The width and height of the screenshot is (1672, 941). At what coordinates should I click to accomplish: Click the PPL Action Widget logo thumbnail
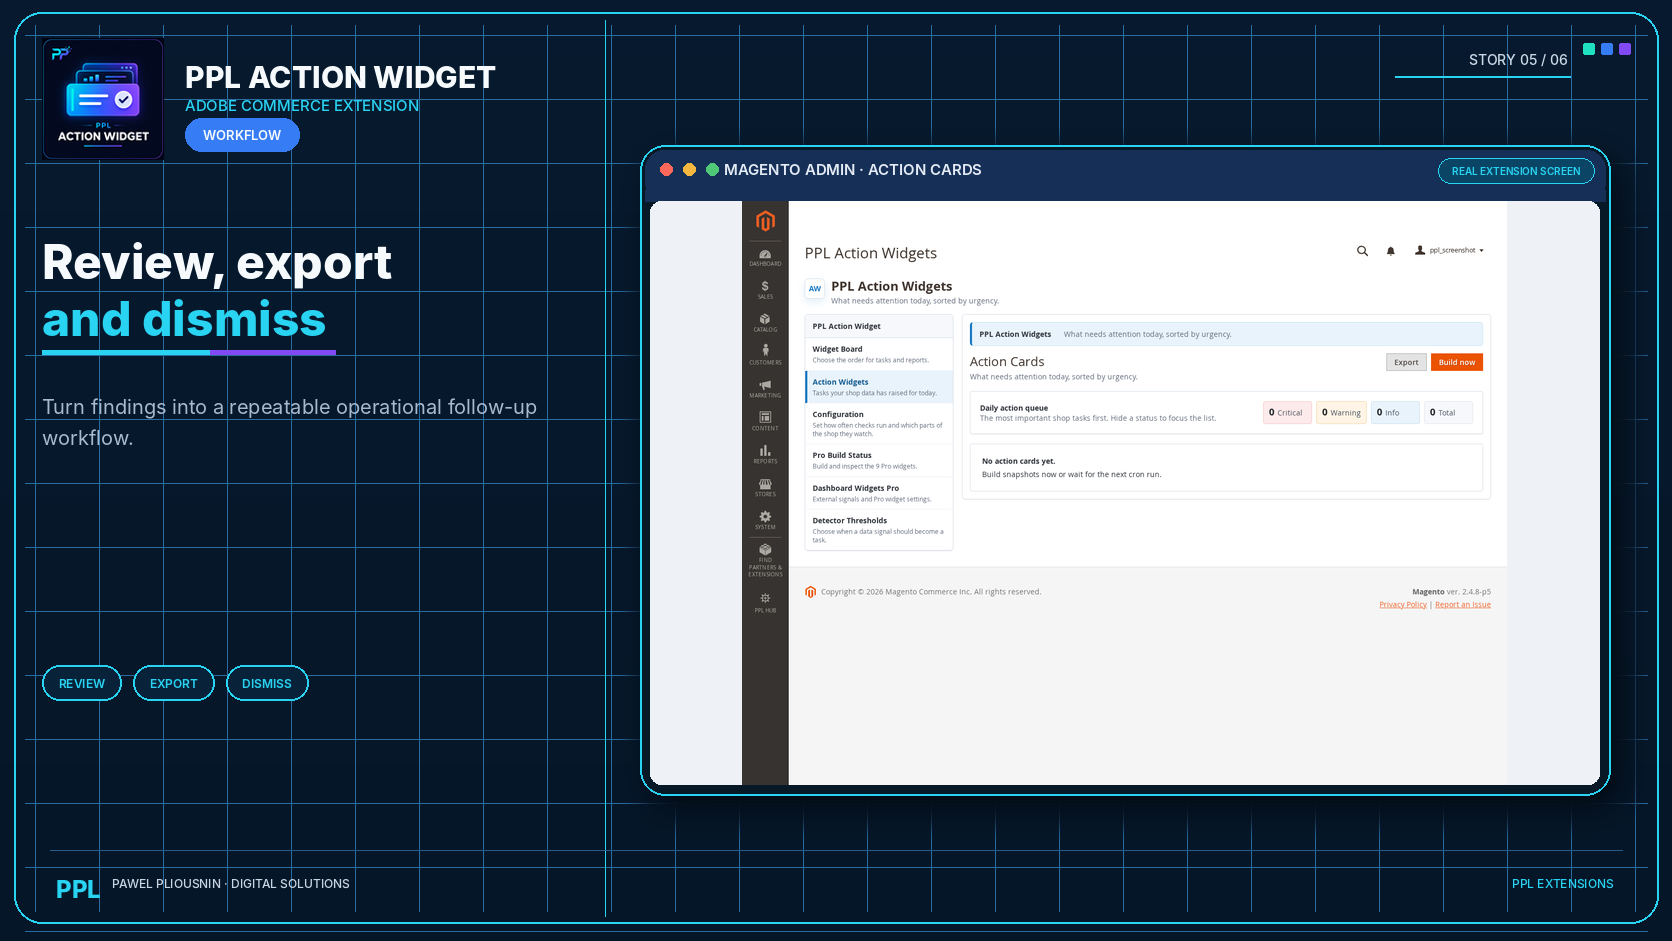(103, 99)
